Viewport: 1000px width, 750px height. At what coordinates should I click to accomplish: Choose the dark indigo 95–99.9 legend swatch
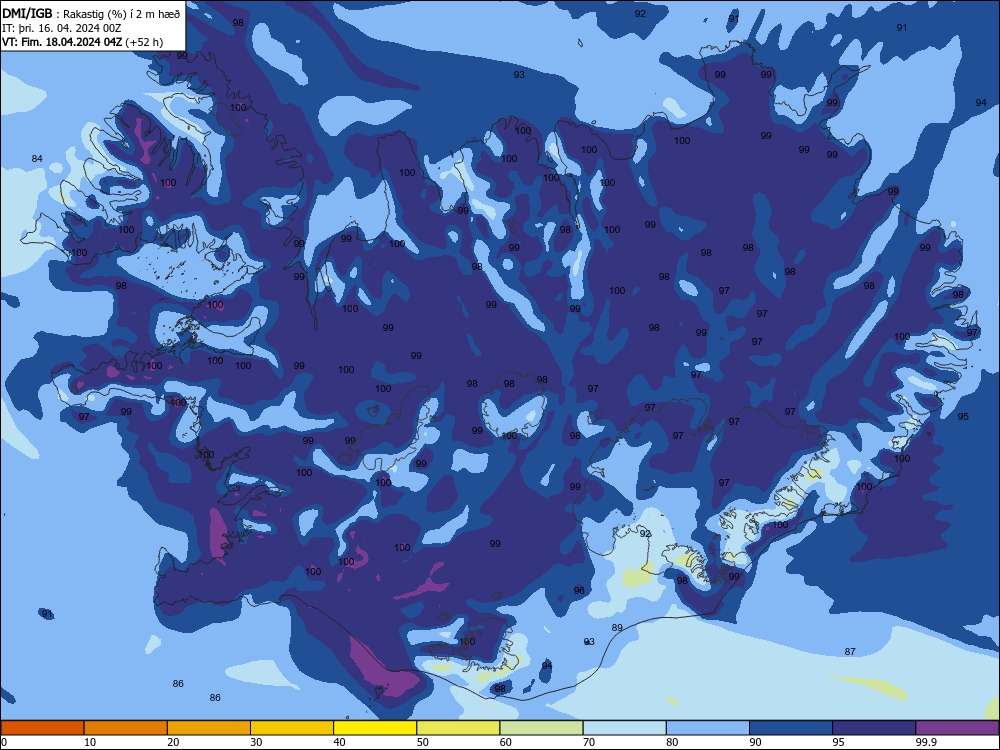tap(874, 728)
